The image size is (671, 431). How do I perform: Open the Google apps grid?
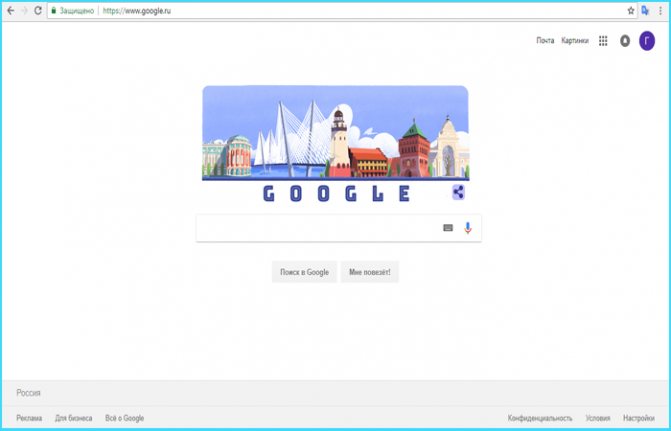pos(603,41)
